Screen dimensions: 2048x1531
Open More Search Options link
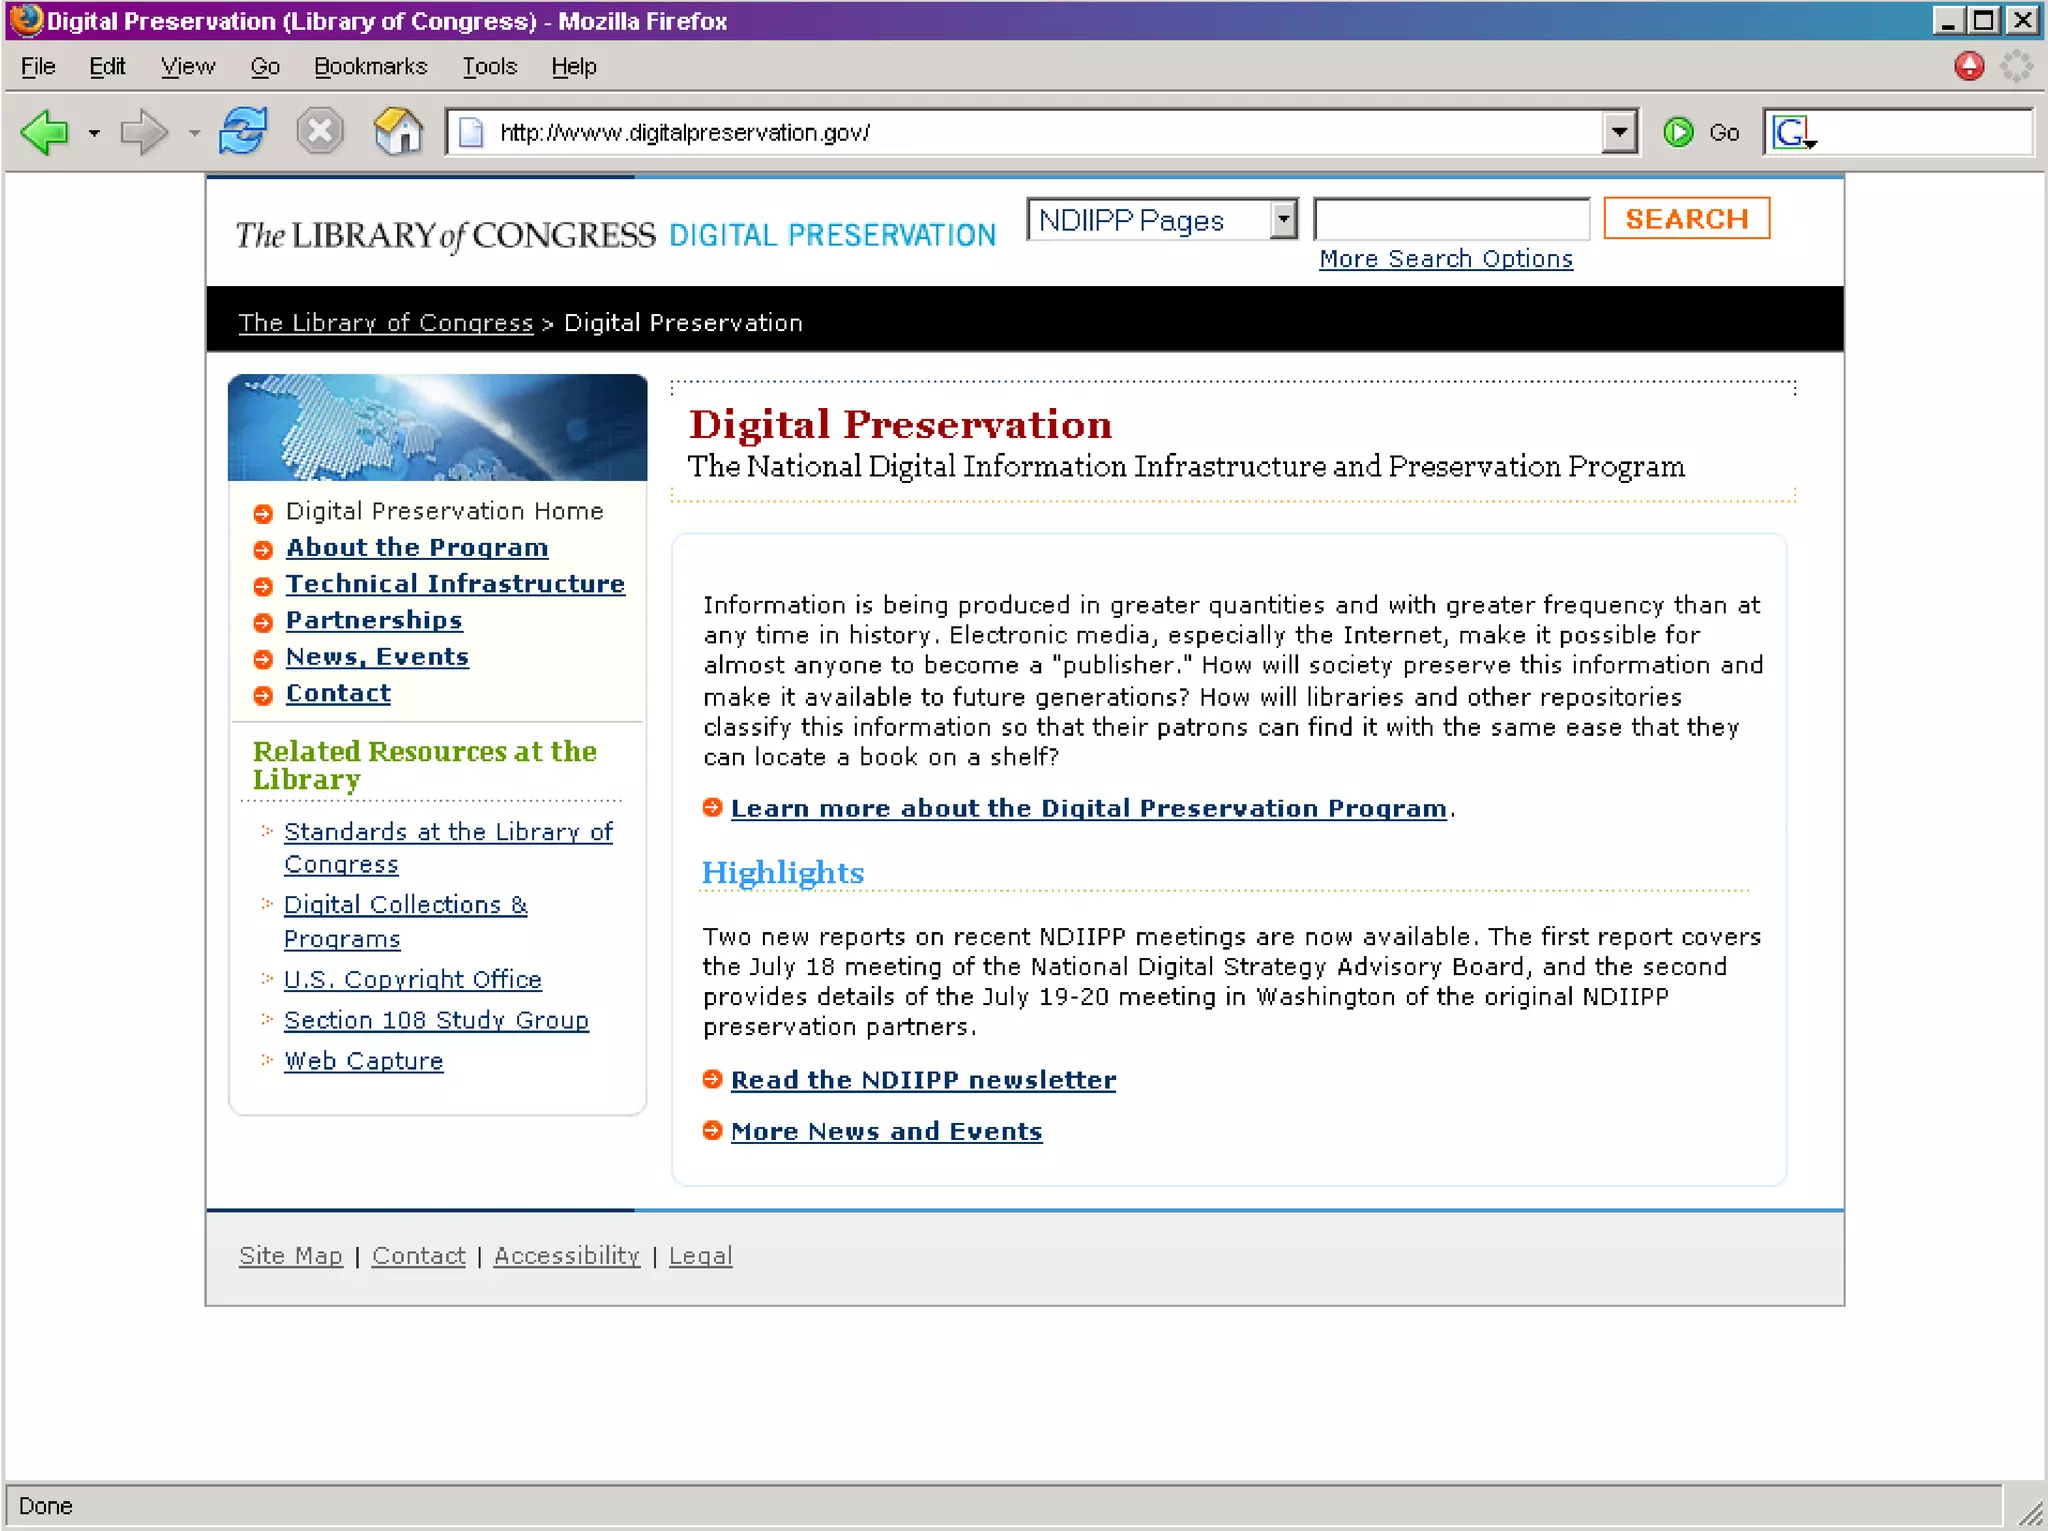coord(1446,259)
